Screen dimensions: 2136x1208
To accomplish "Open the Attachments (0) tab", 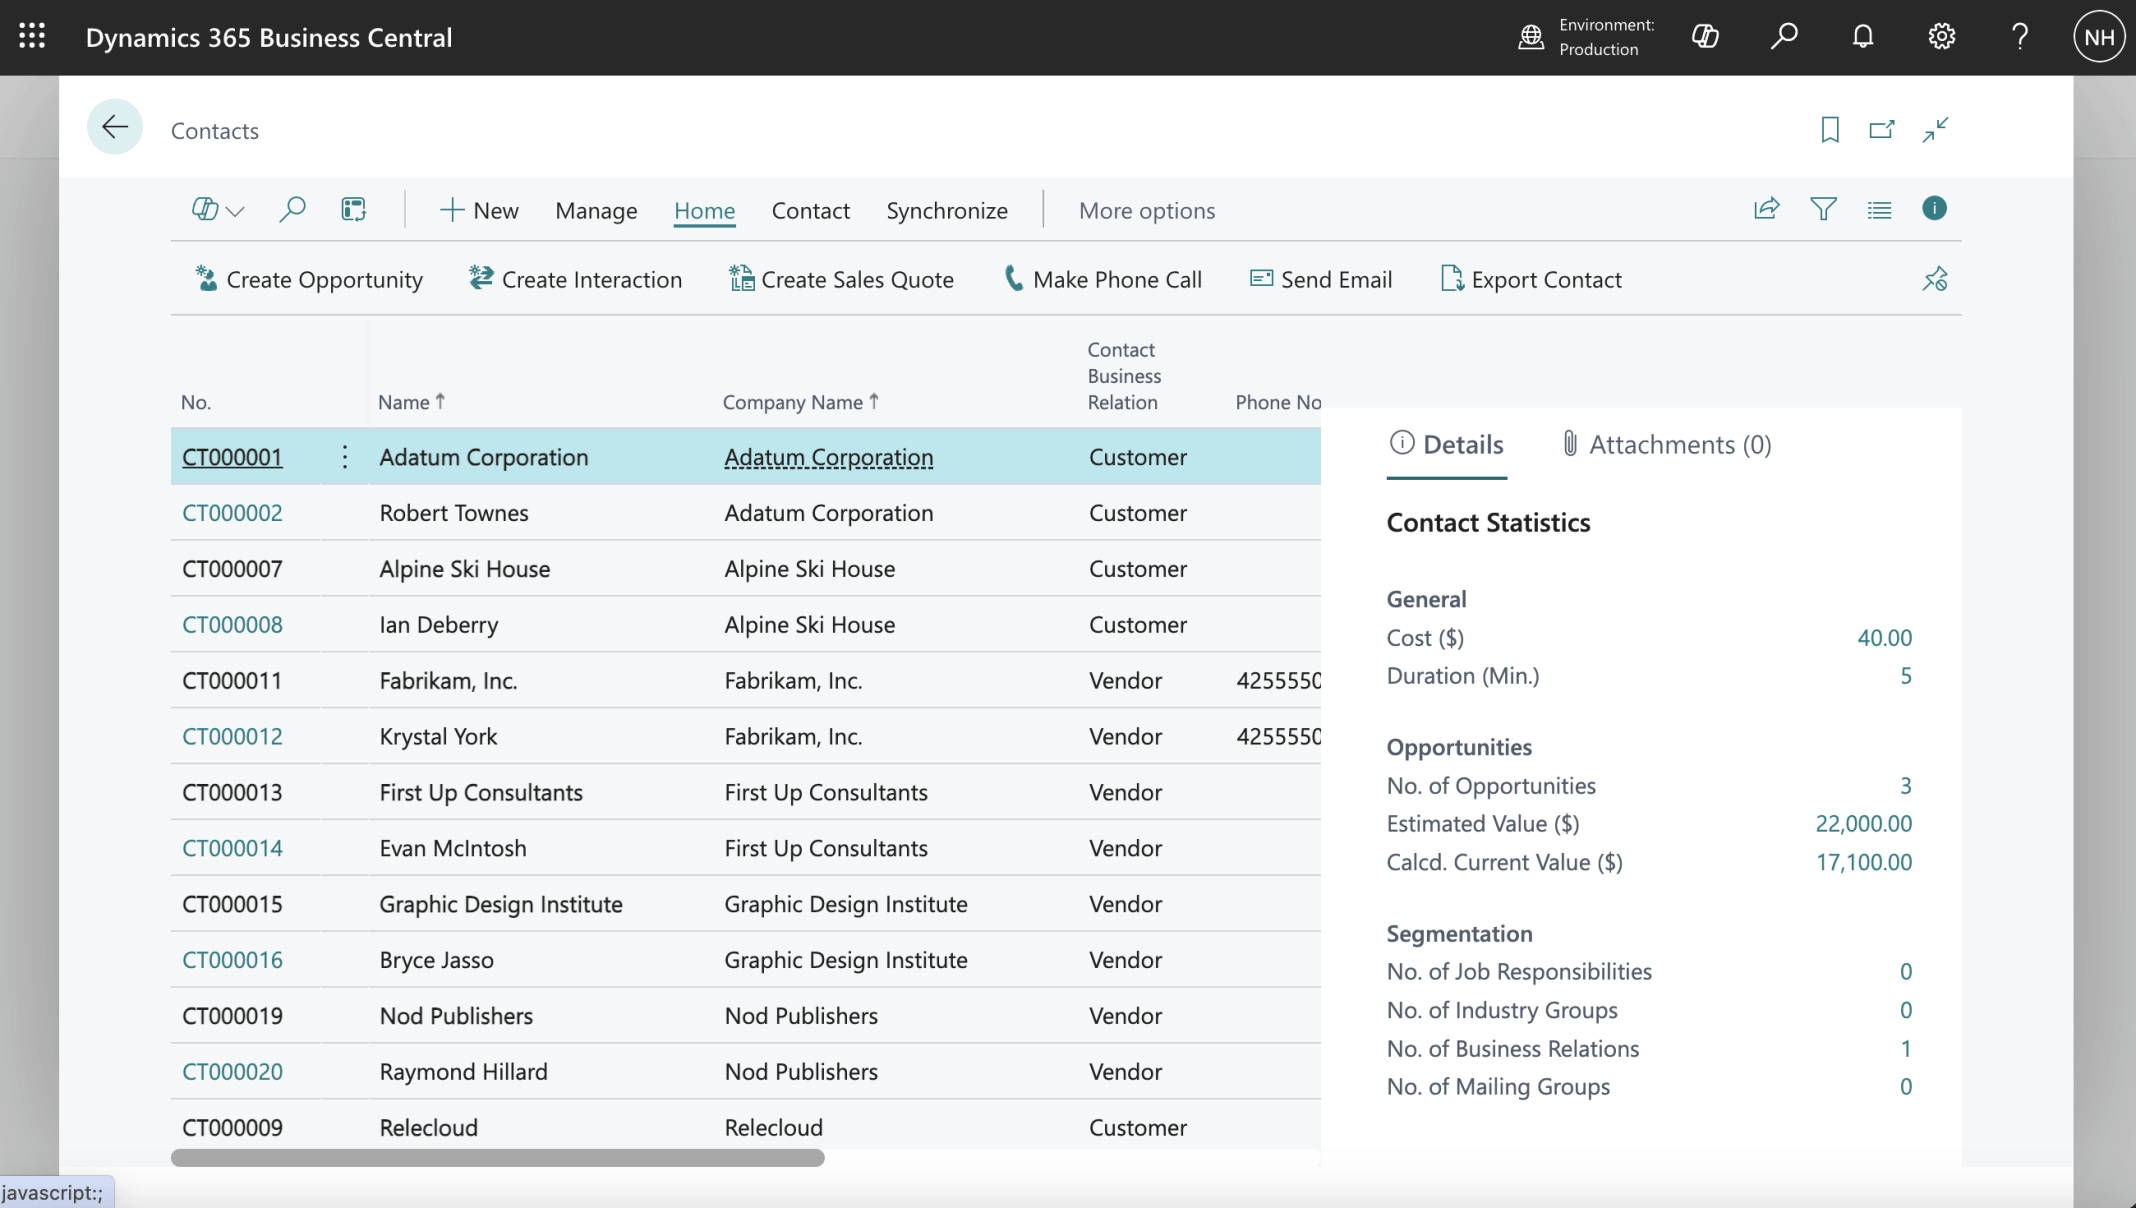I will [1666, 445].
